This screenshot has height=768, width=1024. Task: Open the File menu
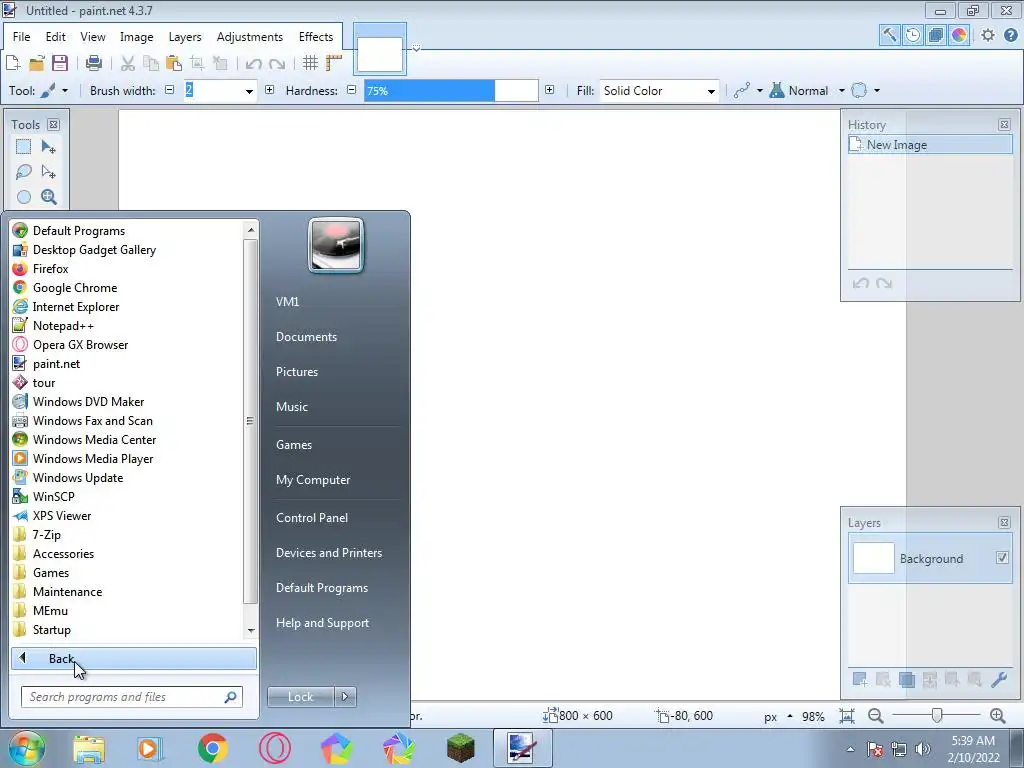[x=22, y=37]
